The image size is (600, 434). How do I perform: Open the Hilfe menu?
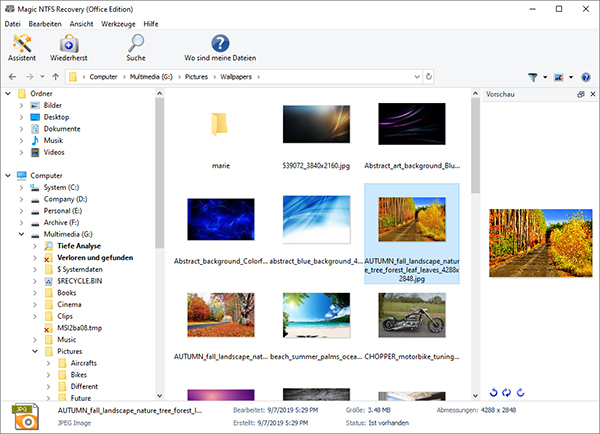coord(151,24)
